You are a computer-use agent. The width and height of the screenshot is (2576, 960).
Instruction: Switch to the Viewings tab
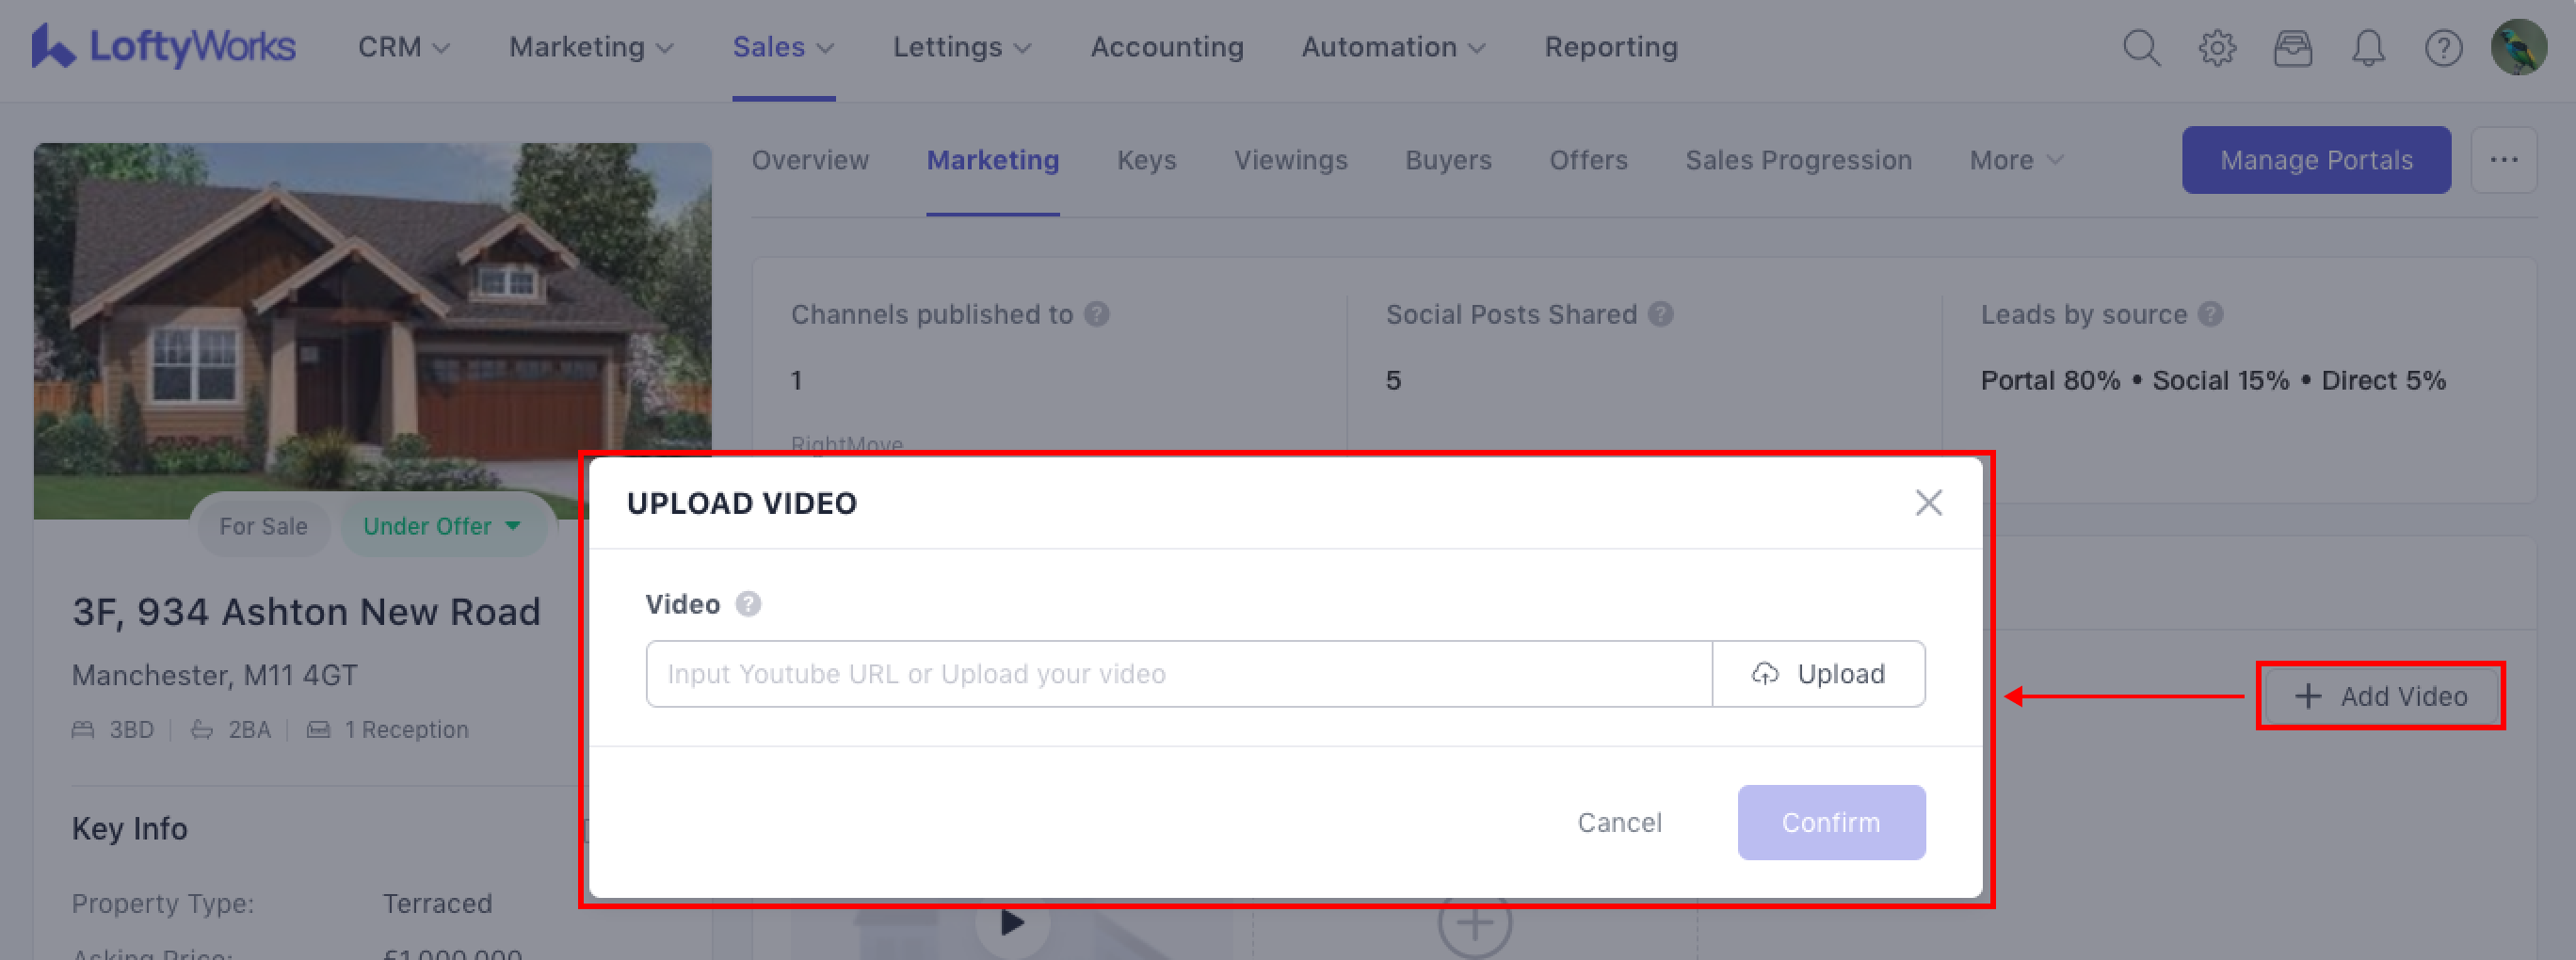click(x=1290, y=160)
